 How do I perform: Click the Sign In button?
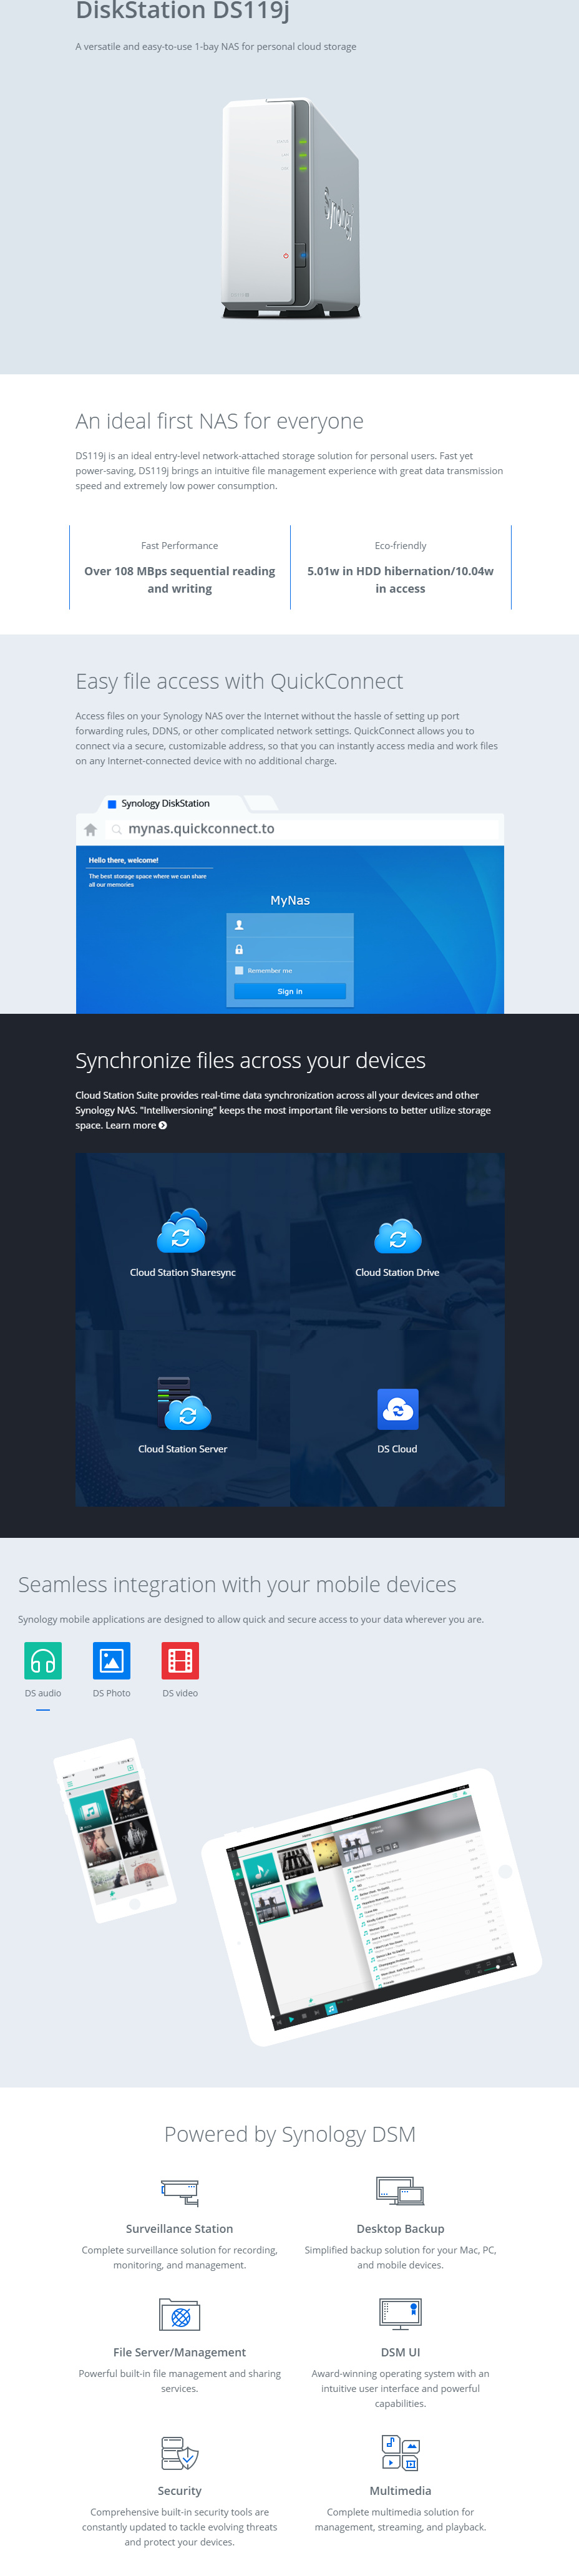point(290,991)
